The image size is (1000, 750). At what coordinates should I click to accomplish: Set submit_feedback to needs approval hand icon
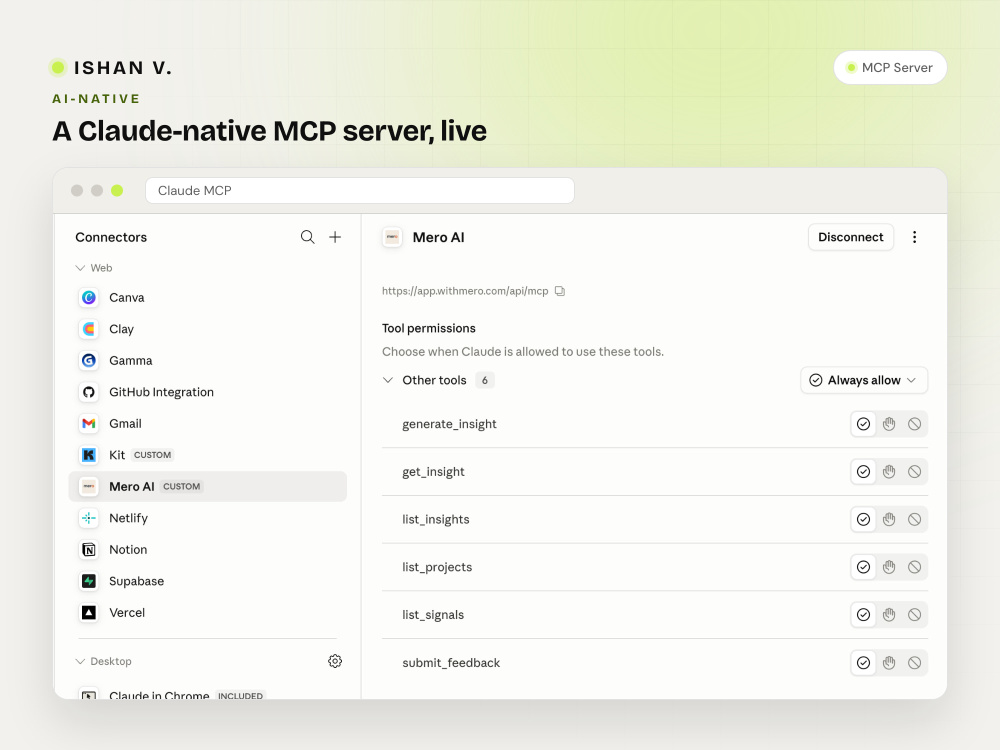[x=889, y=663]
